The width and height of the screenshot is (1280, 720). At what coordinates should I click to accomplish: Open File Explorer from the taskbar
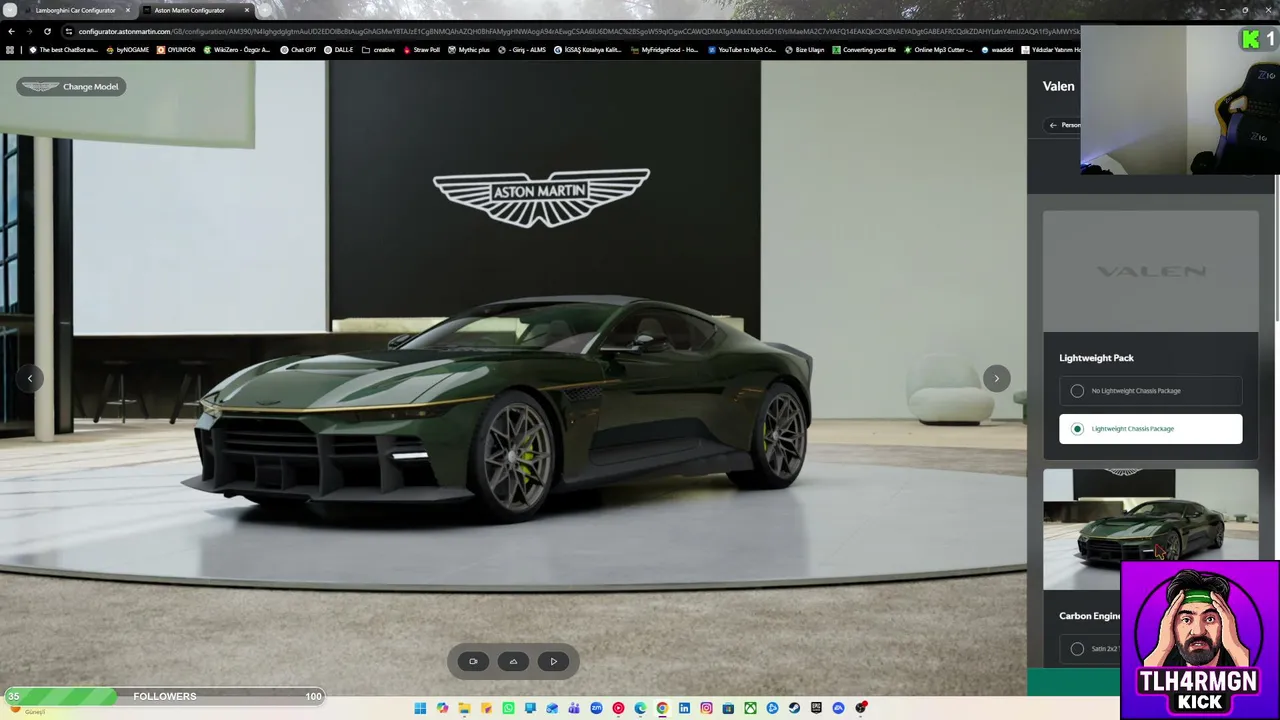[464, 708]
